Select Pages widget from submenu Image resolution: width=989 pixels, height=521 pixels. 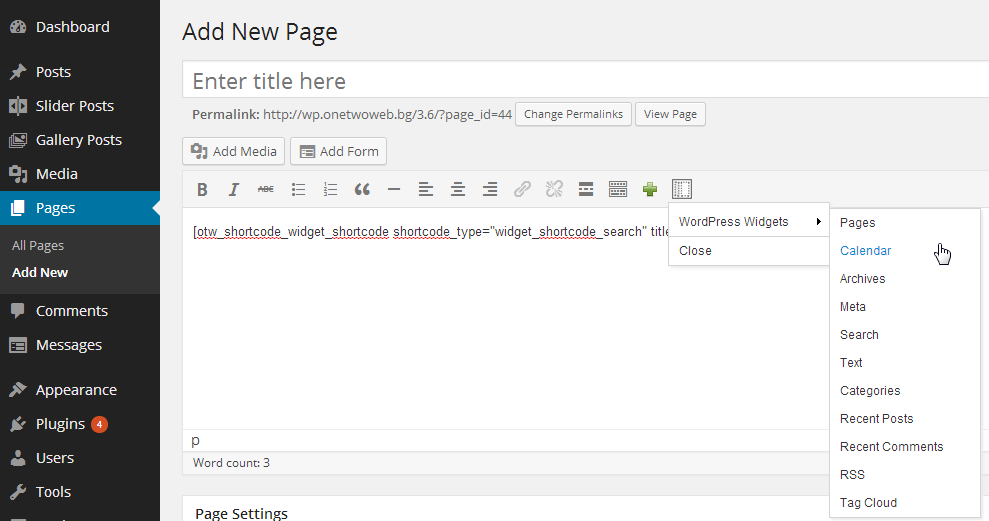pos(905,223)
